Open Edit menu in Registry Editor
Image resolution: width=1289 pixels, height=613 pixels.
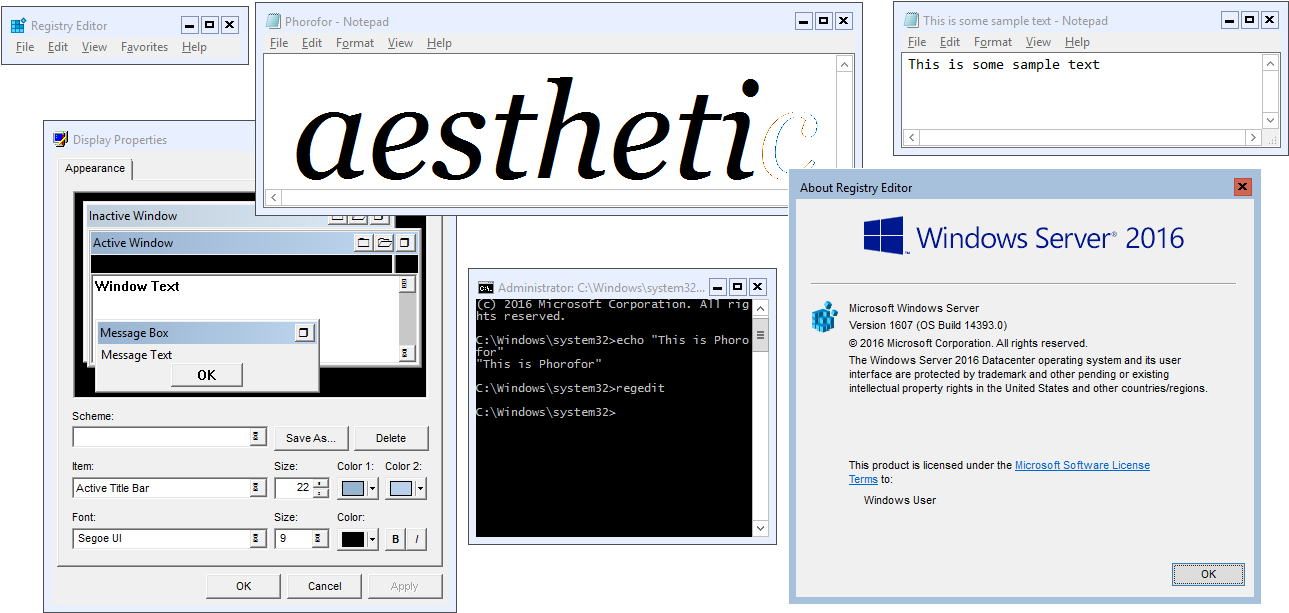point(58,47)
